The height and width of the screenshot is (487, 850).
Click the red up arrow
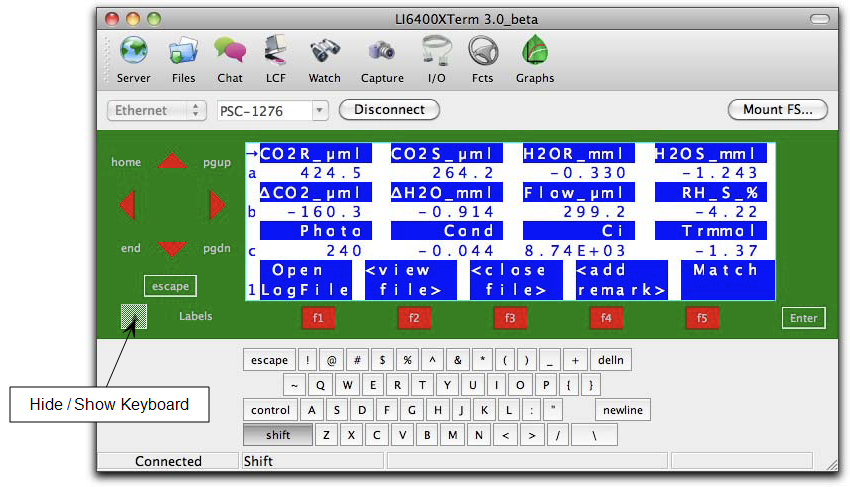pyautogui.click(x=172, y=161)
